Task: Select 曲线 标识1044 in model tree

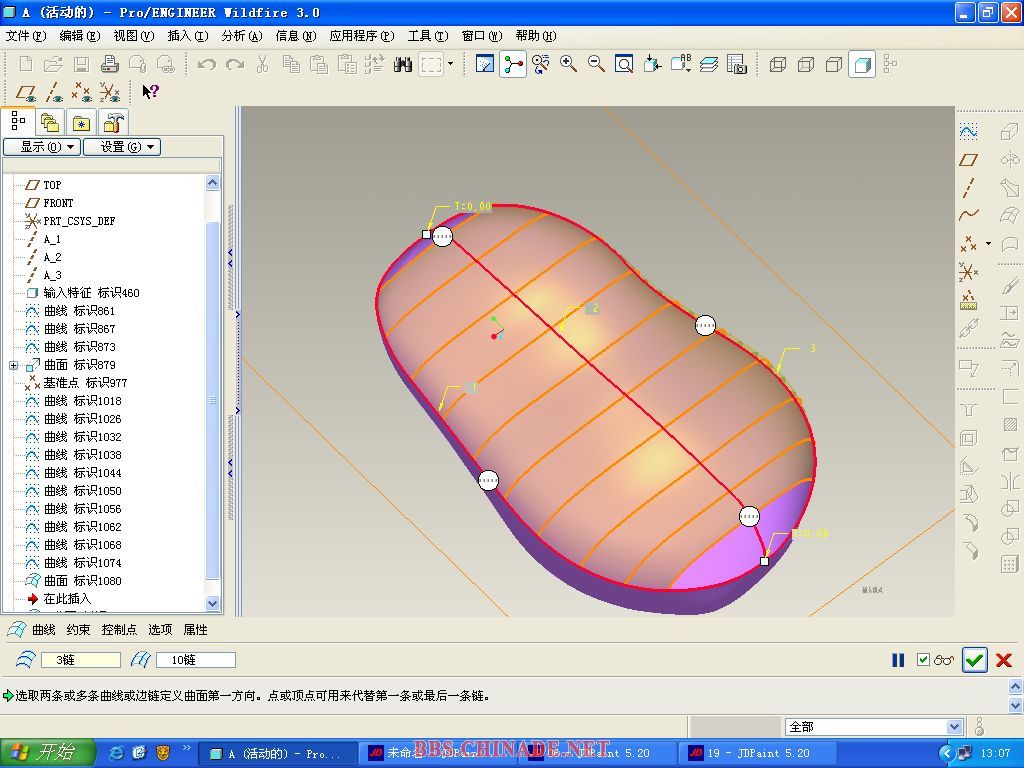Action: pos(82,473)
